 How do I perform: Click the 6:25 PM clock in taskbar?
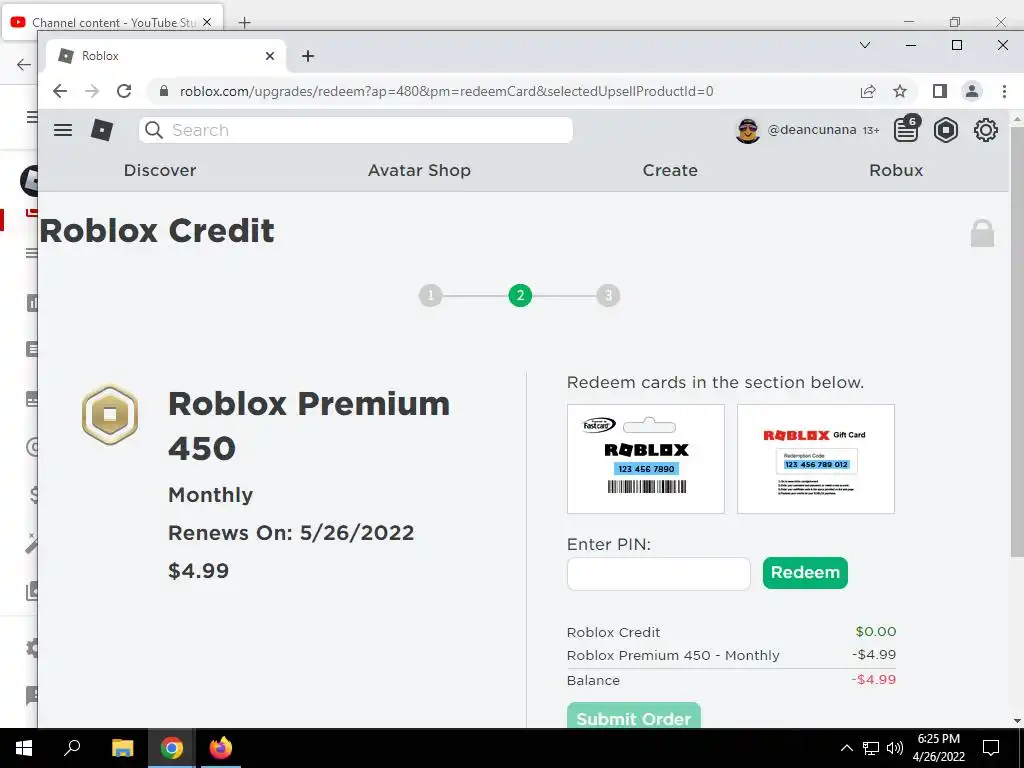[938, 739]
